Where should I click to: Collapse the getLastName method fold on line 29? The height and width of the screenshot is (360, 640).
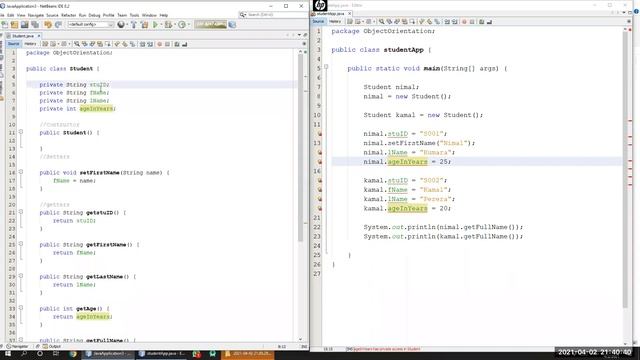coord(21,276)
